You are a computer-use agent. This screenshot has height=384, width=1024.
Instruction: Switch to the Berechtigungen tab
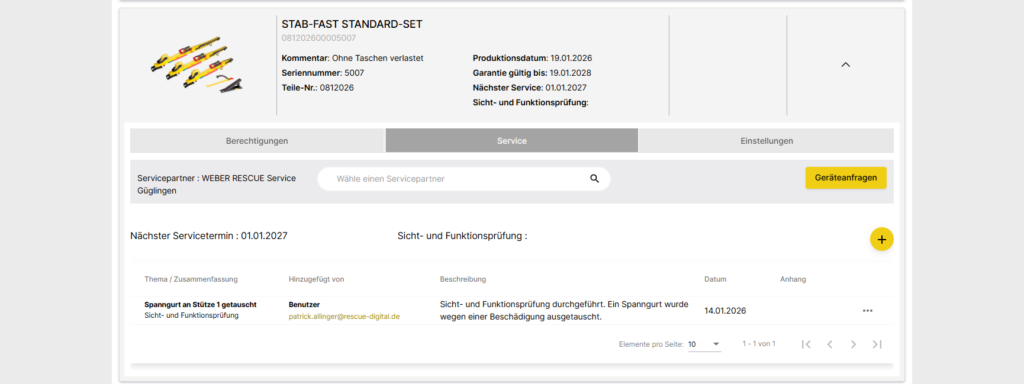point(257,140)
